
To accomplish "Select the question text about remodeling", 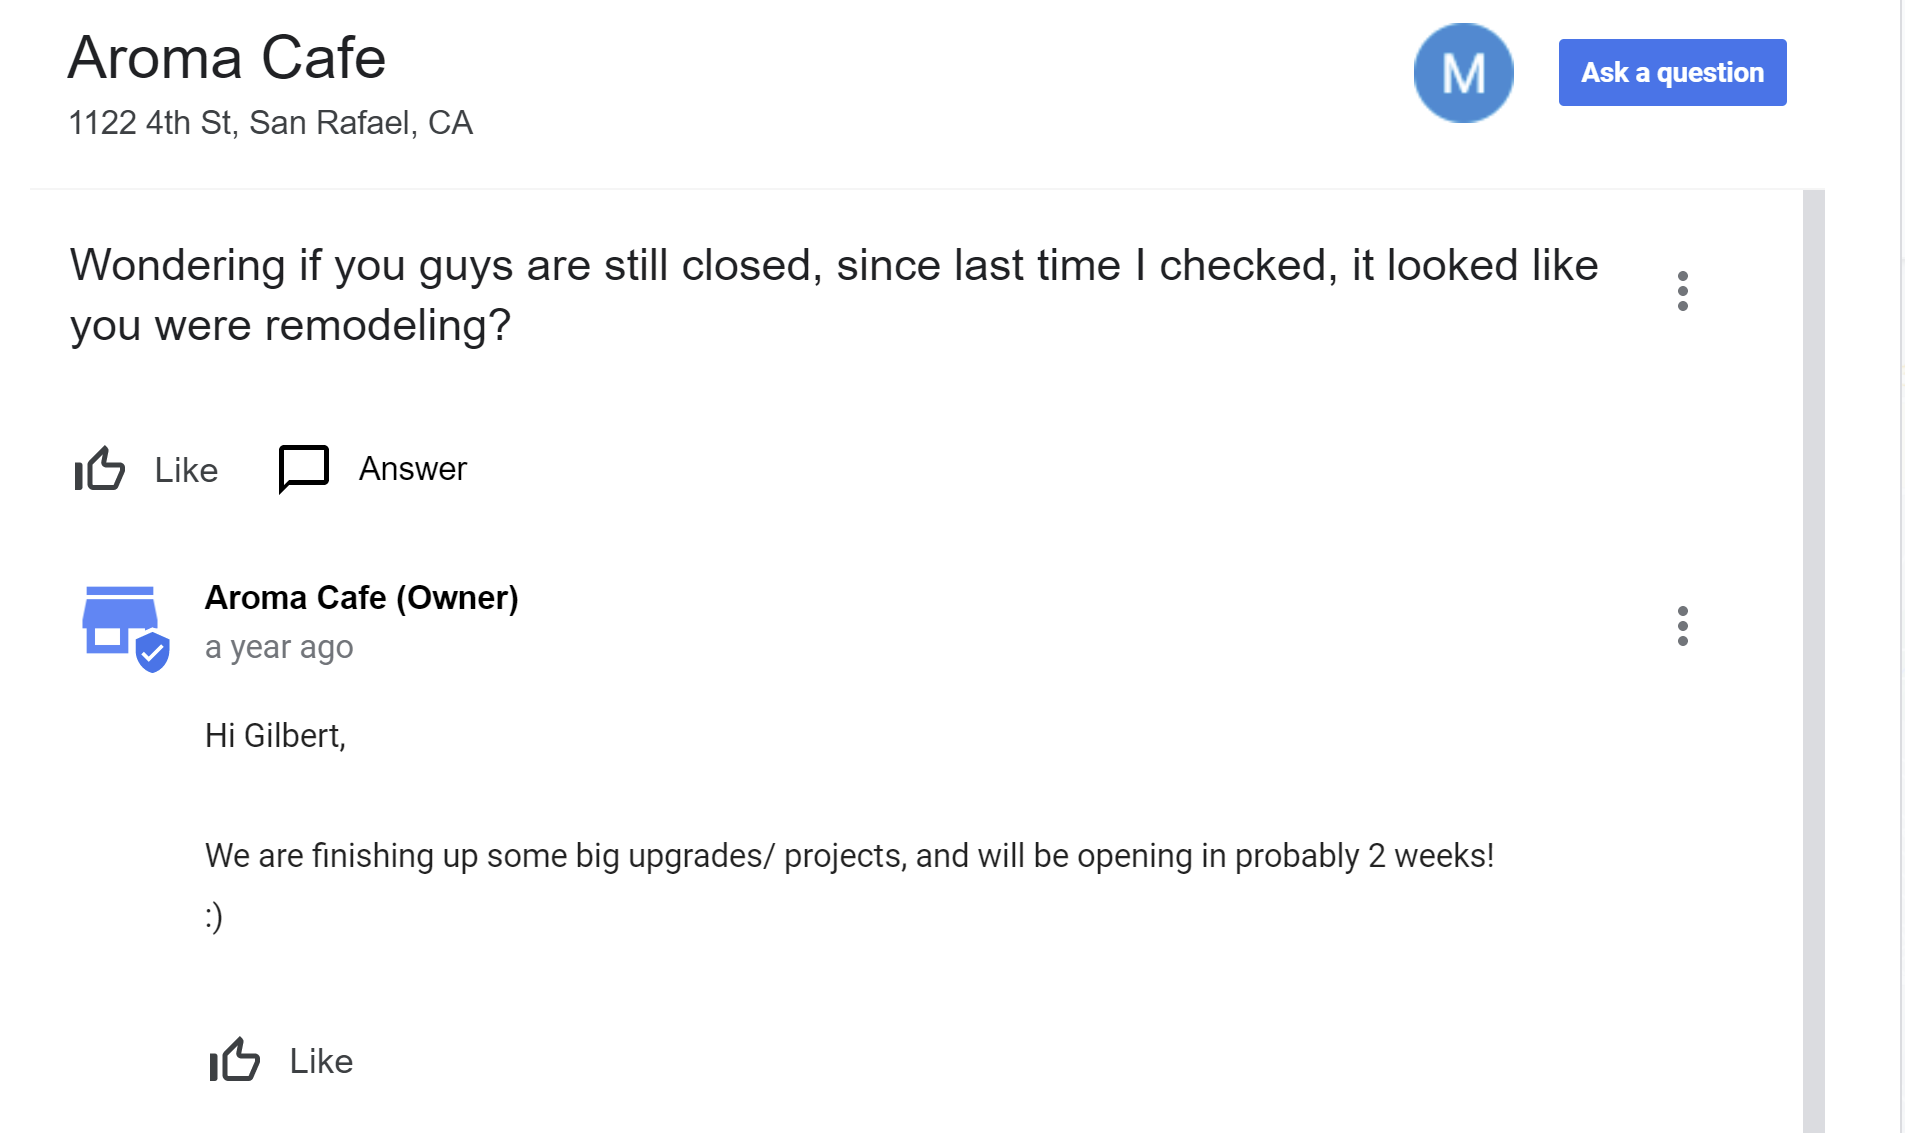I will click(833, 295).
